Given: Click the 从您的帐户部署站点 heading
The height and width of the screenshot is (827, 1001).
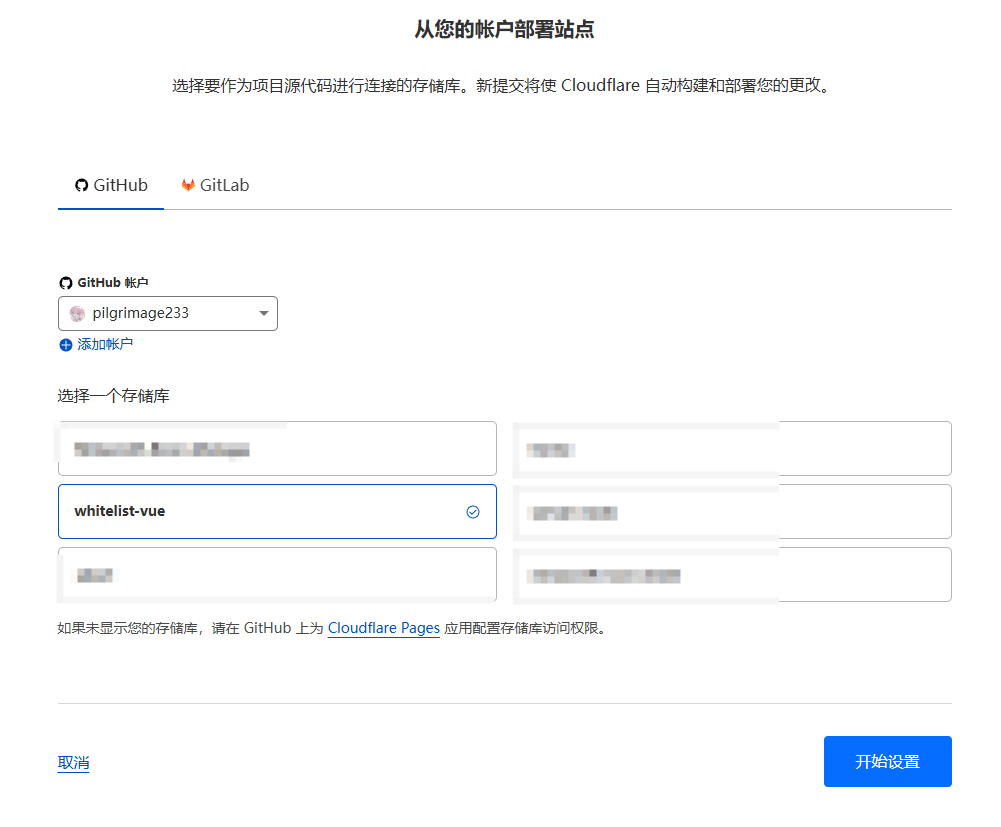Looking at the screenshot, I should [x=504, y=29].
